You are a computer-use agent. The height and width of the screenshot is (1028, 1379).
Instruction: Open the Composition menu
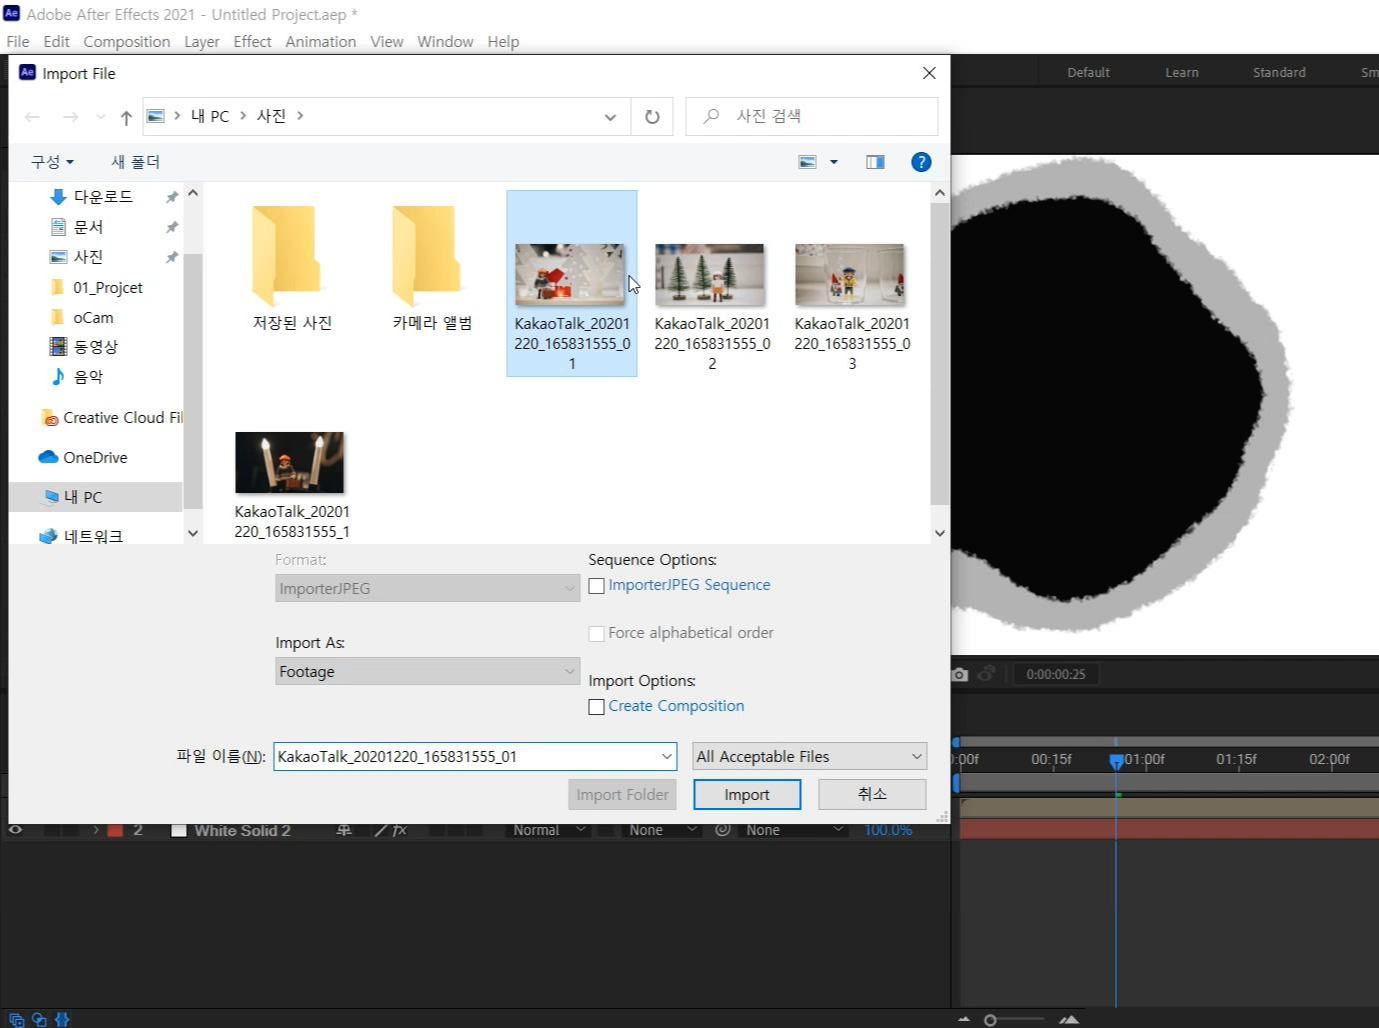tap(127, 41)
